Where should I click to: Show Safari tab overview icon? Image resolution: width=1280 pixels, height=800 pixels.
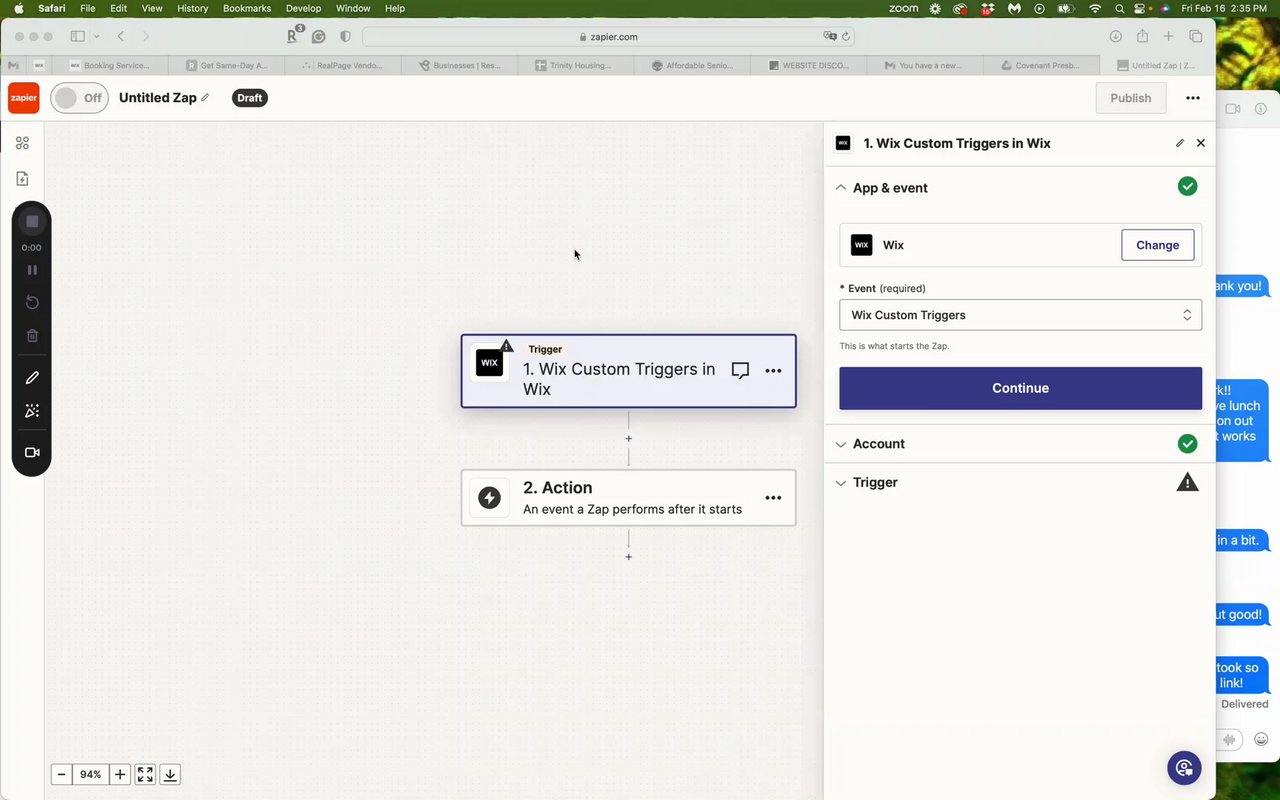point(1195,36)
